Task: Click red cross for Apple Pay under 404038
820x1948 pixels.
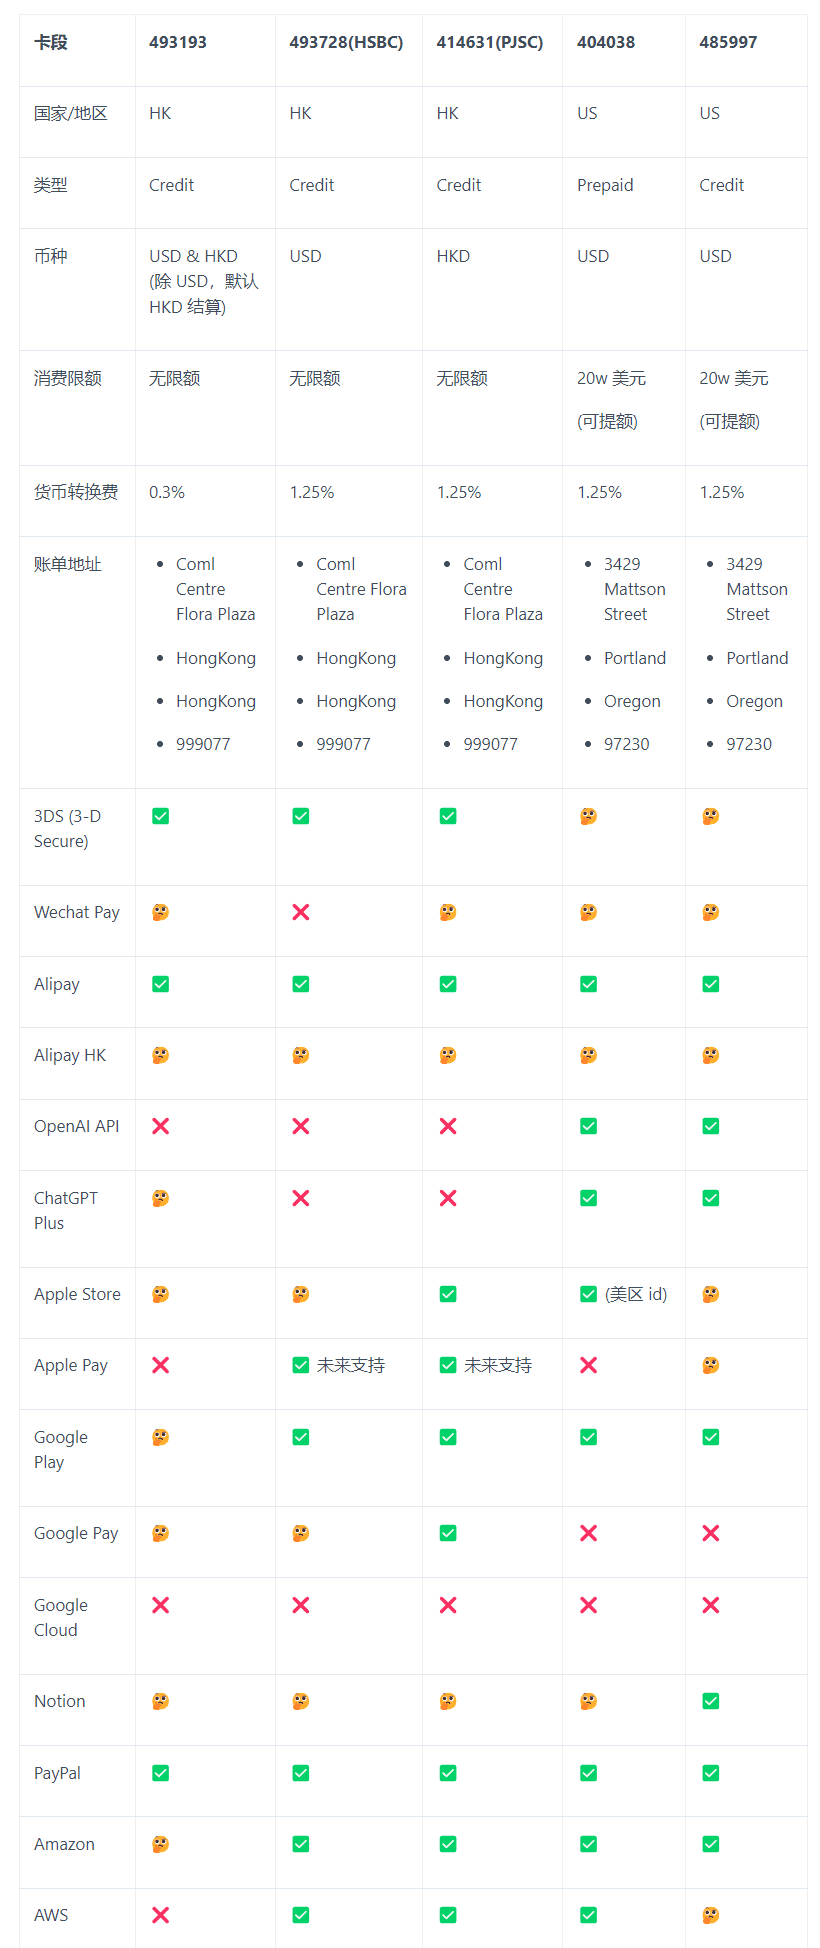Action: pos(589,1365)
